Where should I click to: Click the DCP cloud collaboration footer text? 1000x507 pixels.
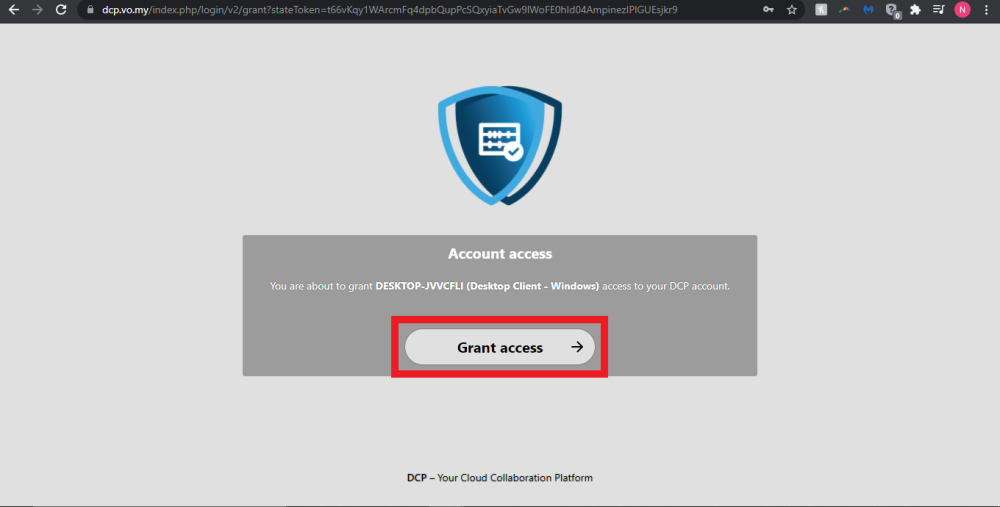click(500, 478)
